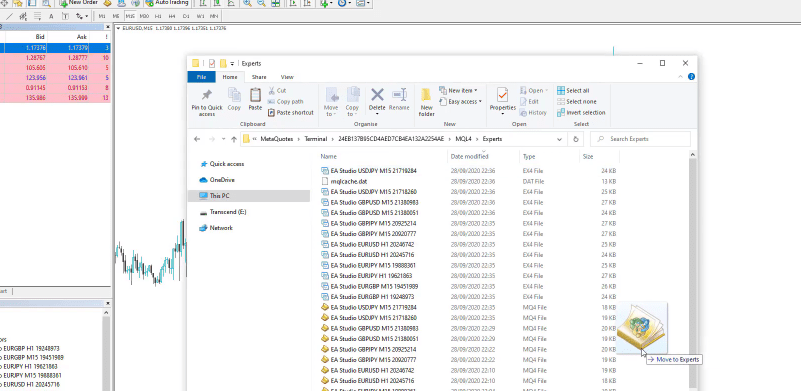
Task: Select the text 'A' tool in MetaTrader
Action: click(x=51, y=16)
